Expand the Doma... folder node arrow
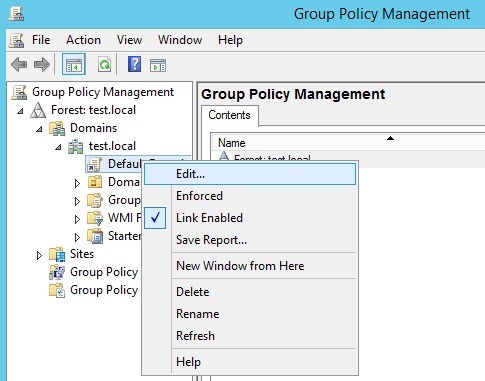Screen dimensions: 485x381 tap(77, 183)
